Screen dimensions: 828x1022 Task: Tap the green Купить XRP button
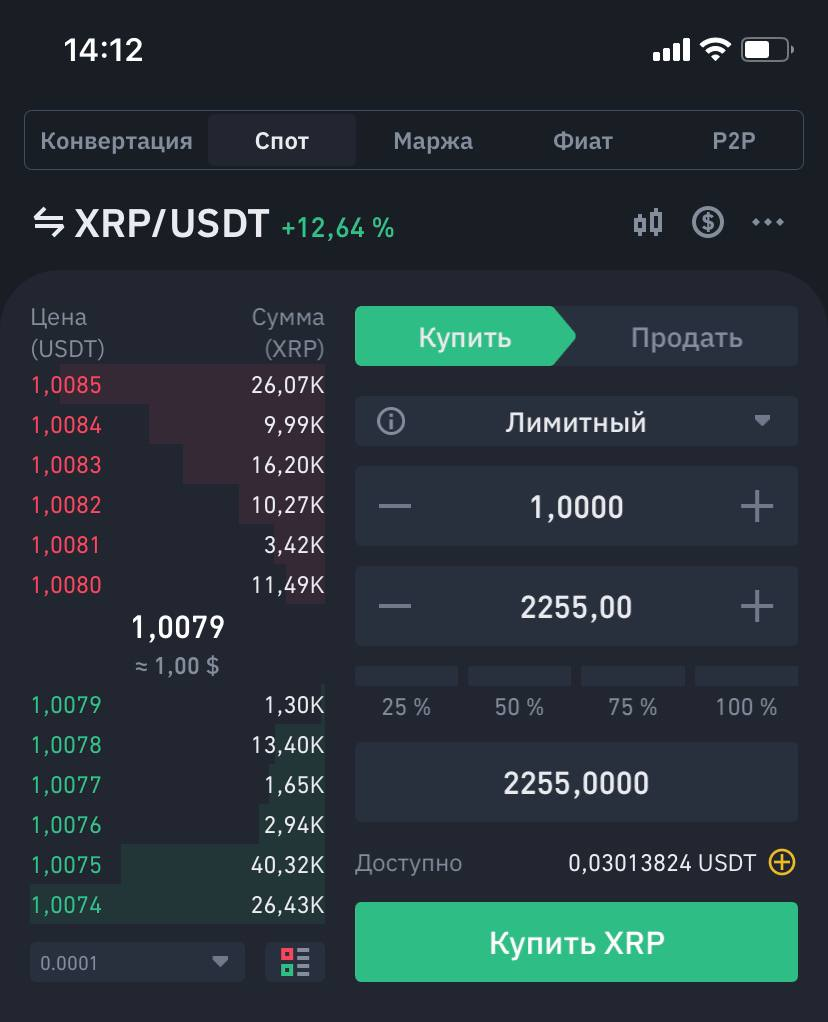pyautogui.click(x=576, y=942)
